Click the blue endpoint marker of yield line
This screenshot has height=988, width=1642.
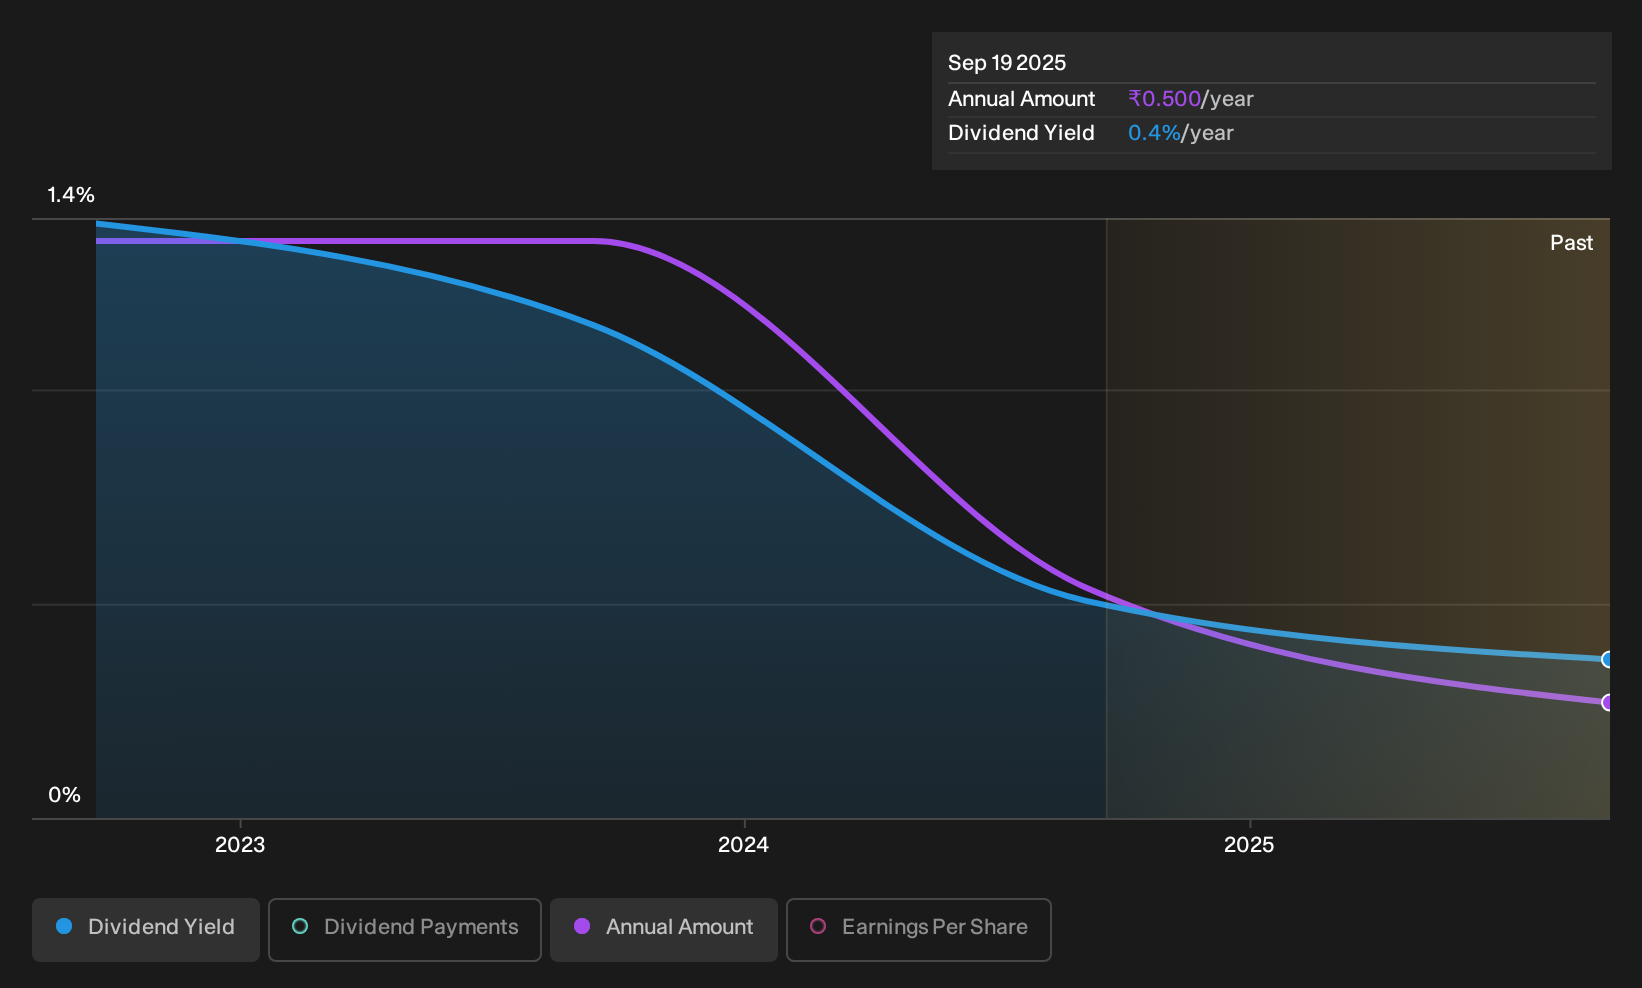tap(1608, 659)
